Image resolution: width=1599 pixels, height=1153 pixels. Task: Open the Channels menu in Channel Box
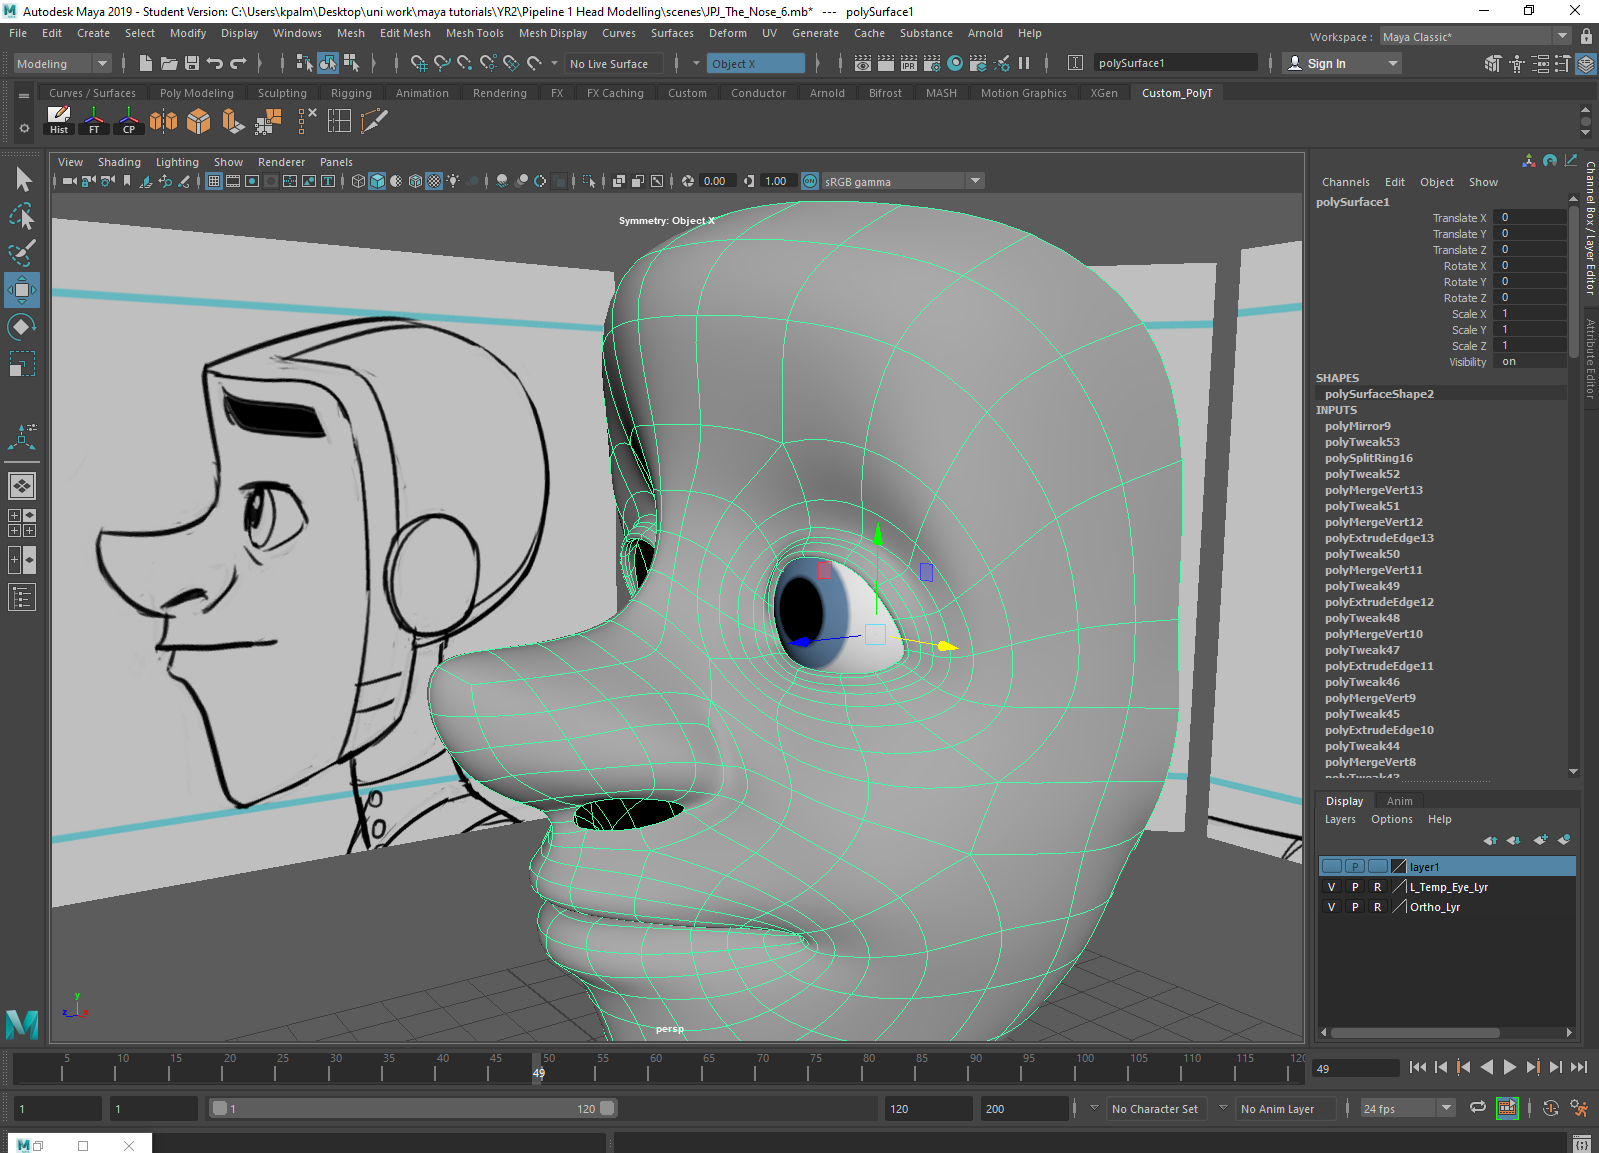(x=1345, y=182)
